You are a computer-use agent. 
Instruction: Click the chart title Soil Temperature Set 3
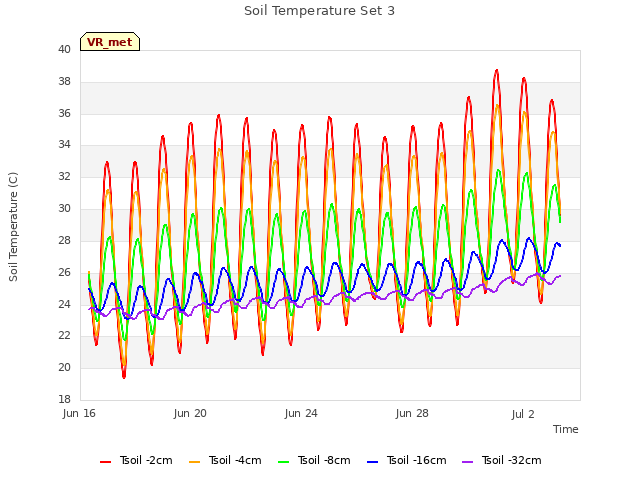[320, 11]
